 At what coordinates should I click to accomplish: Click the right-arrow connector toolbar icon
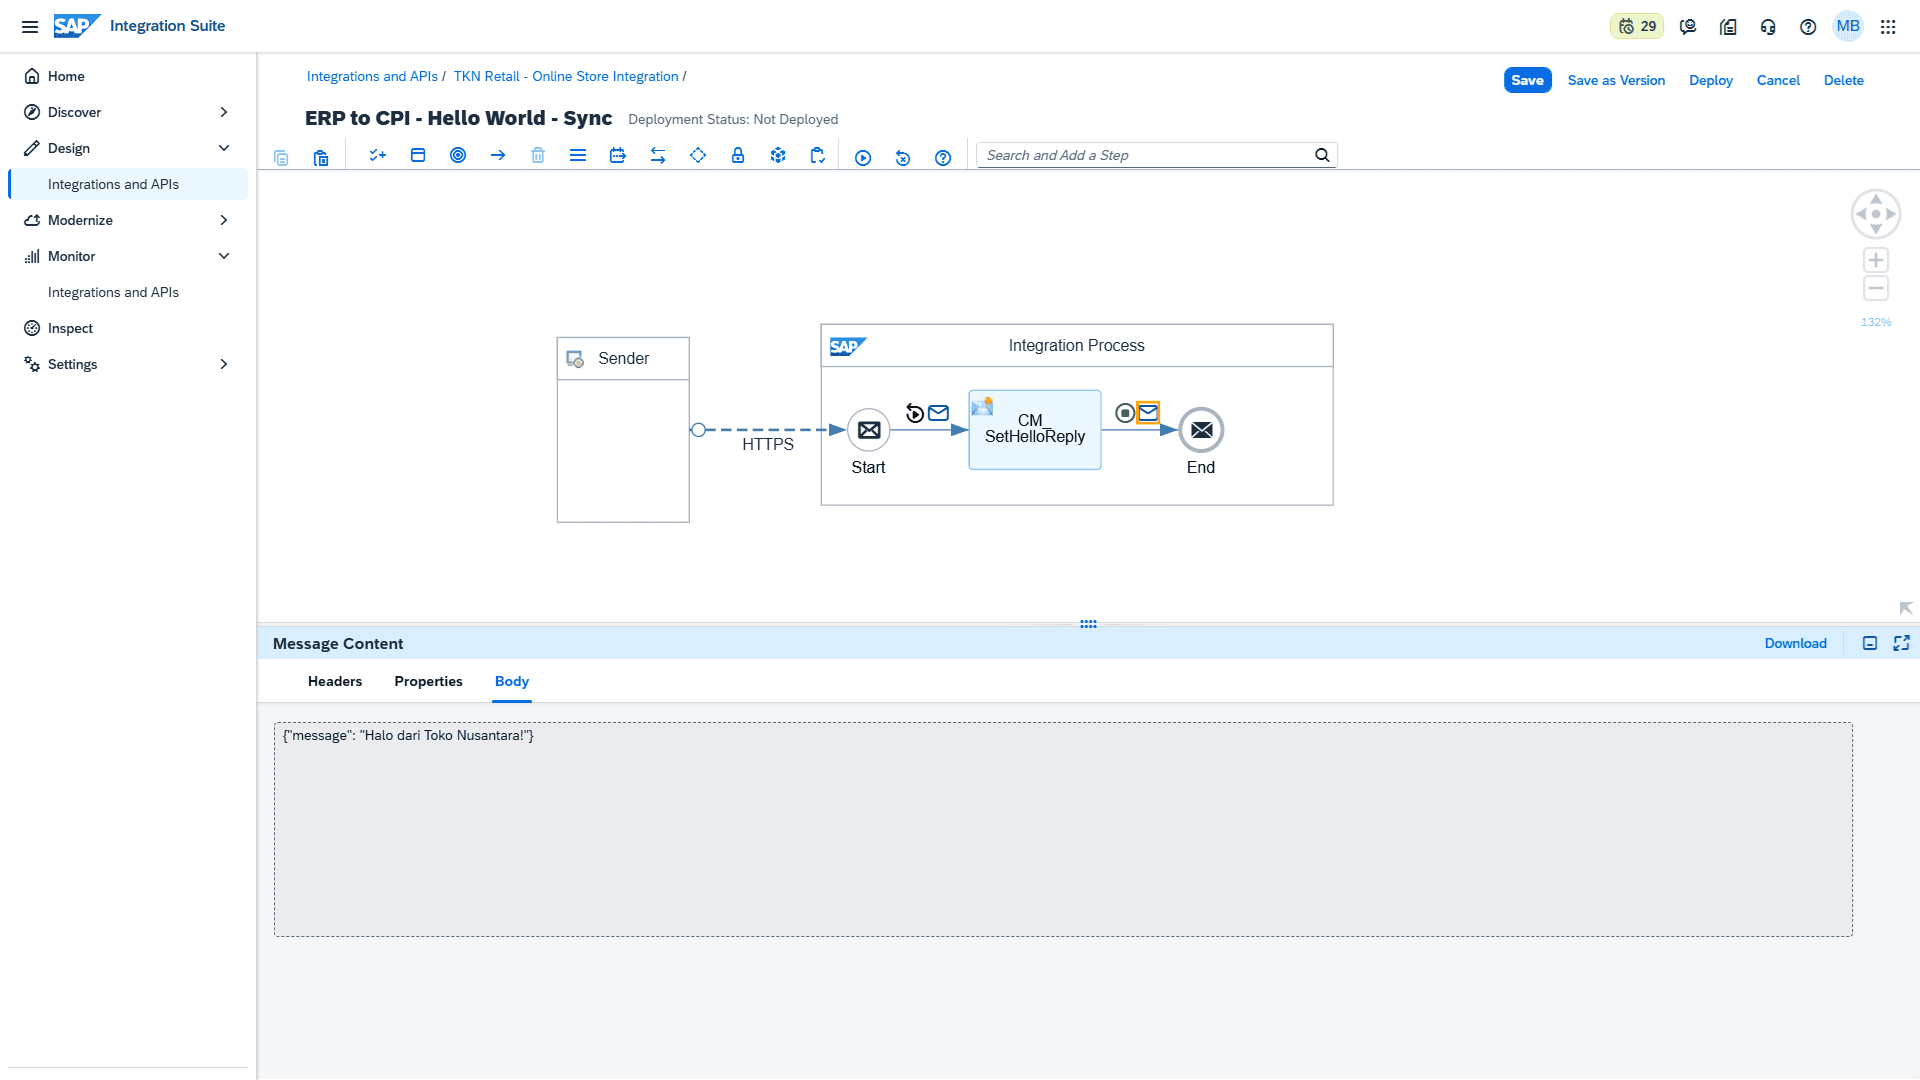click(x=498, y=155)
